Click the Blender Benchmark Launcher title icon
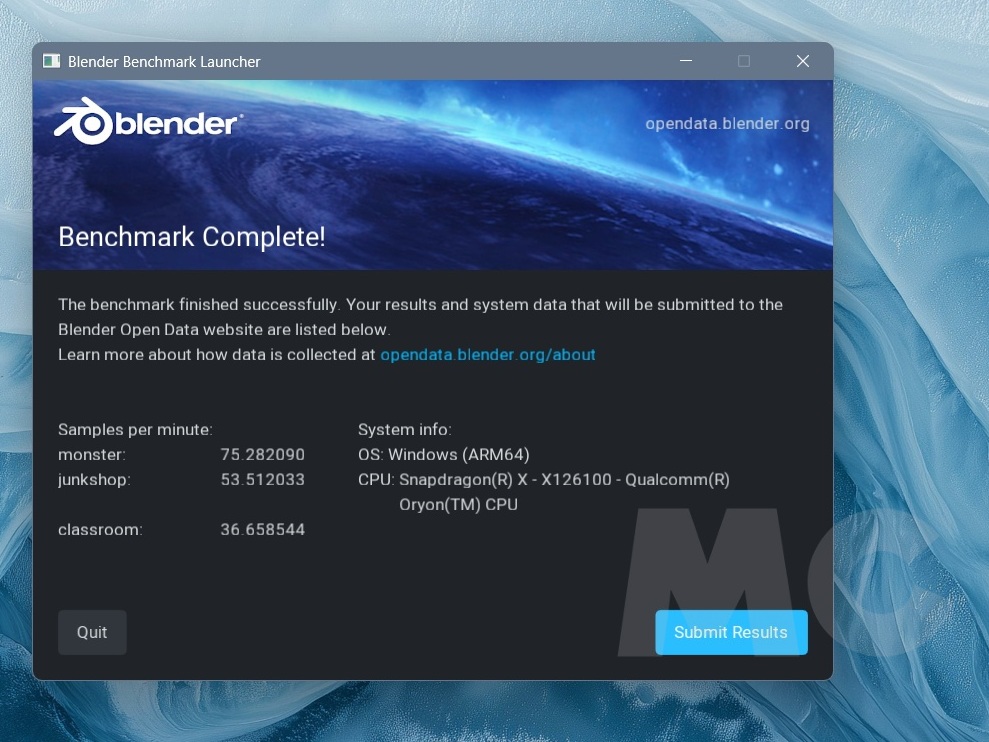Viewport: 989px width, 742px height. tap(51, 61)
